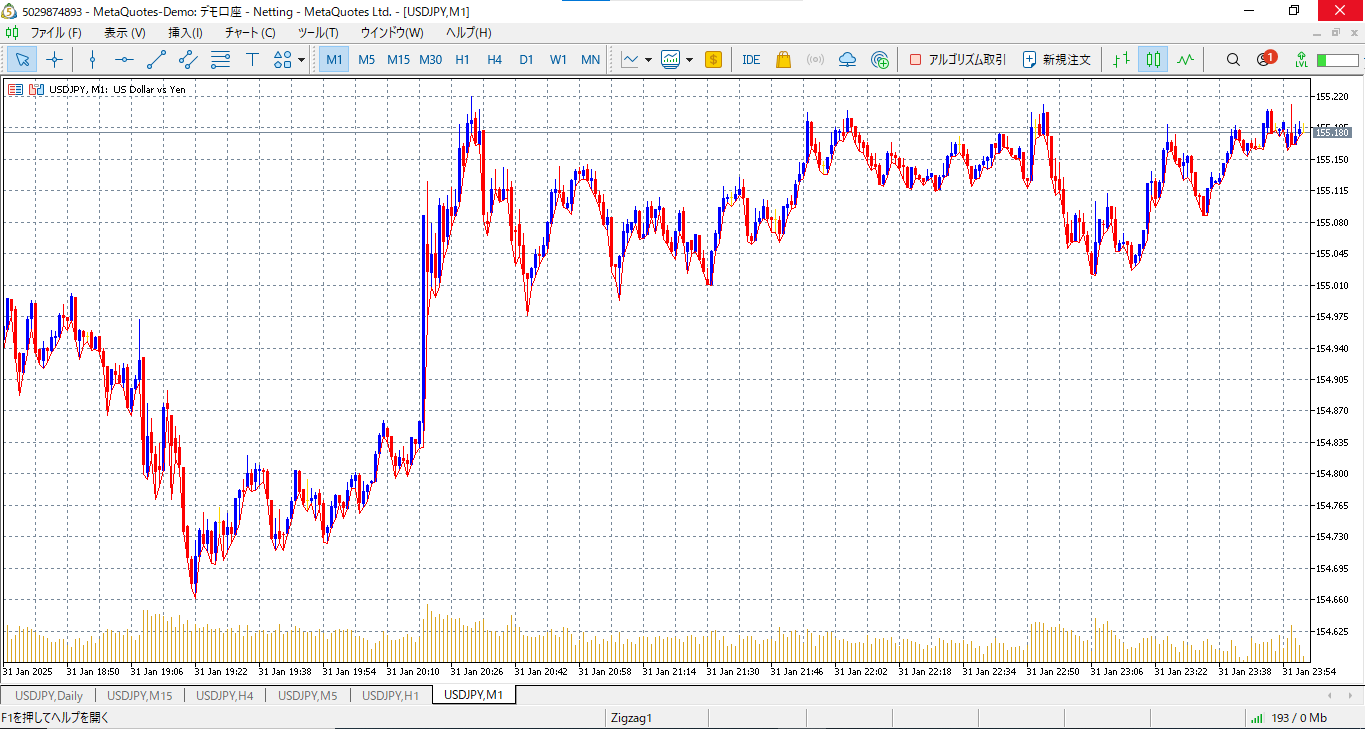Toggle algorithmic trading button

(x=957, y=60)
